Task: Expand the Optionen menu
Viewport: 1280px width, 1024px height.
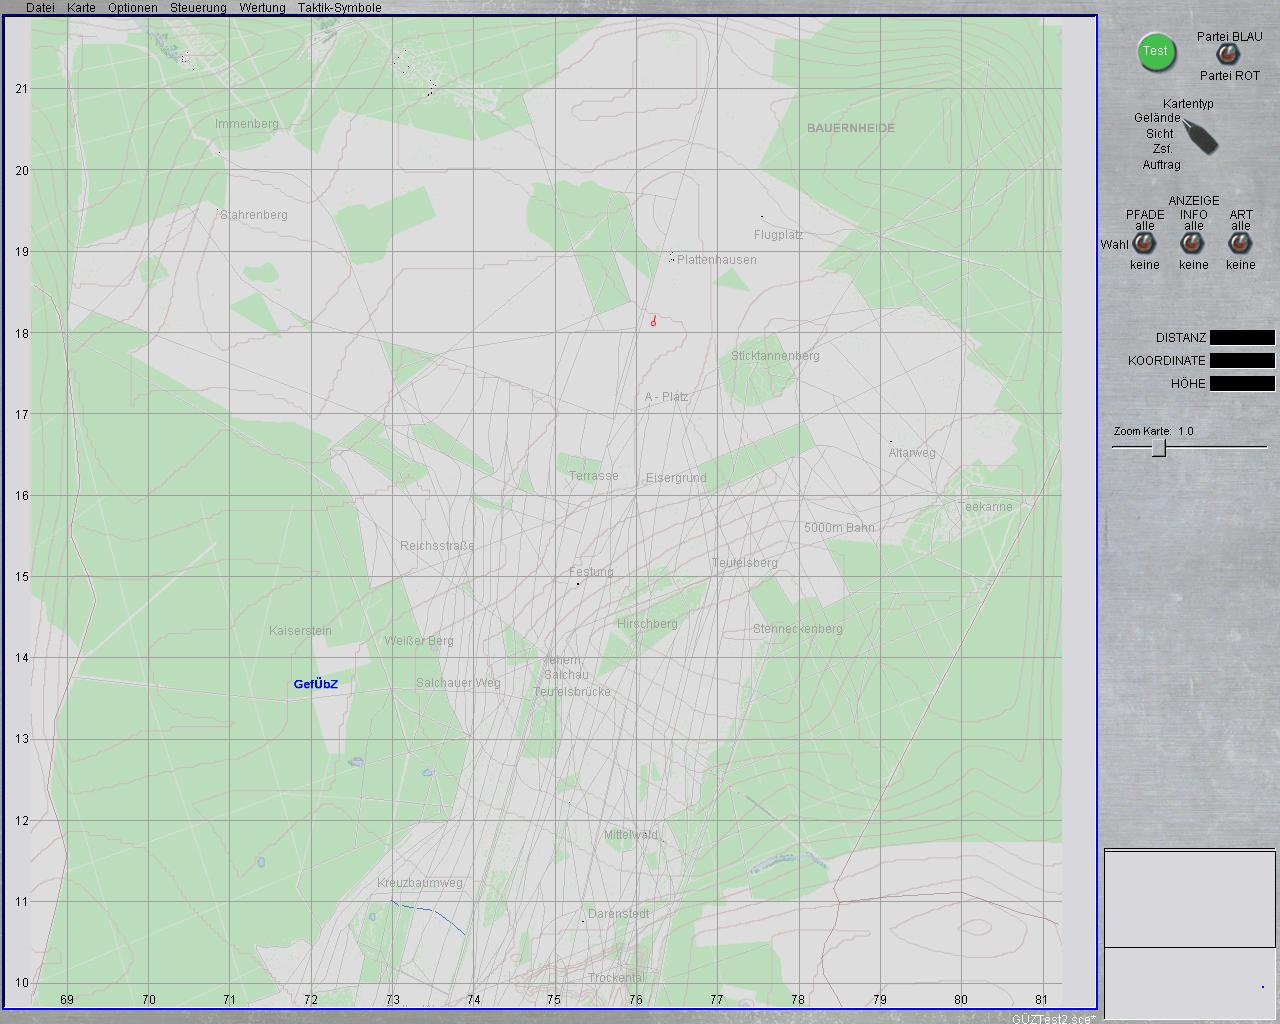Action: click(x=133, y=8)
